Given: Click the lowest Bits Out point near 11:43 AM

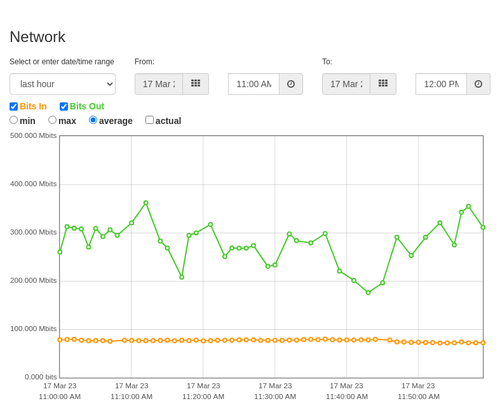Looking at the screenshot, I should [368, 292].
